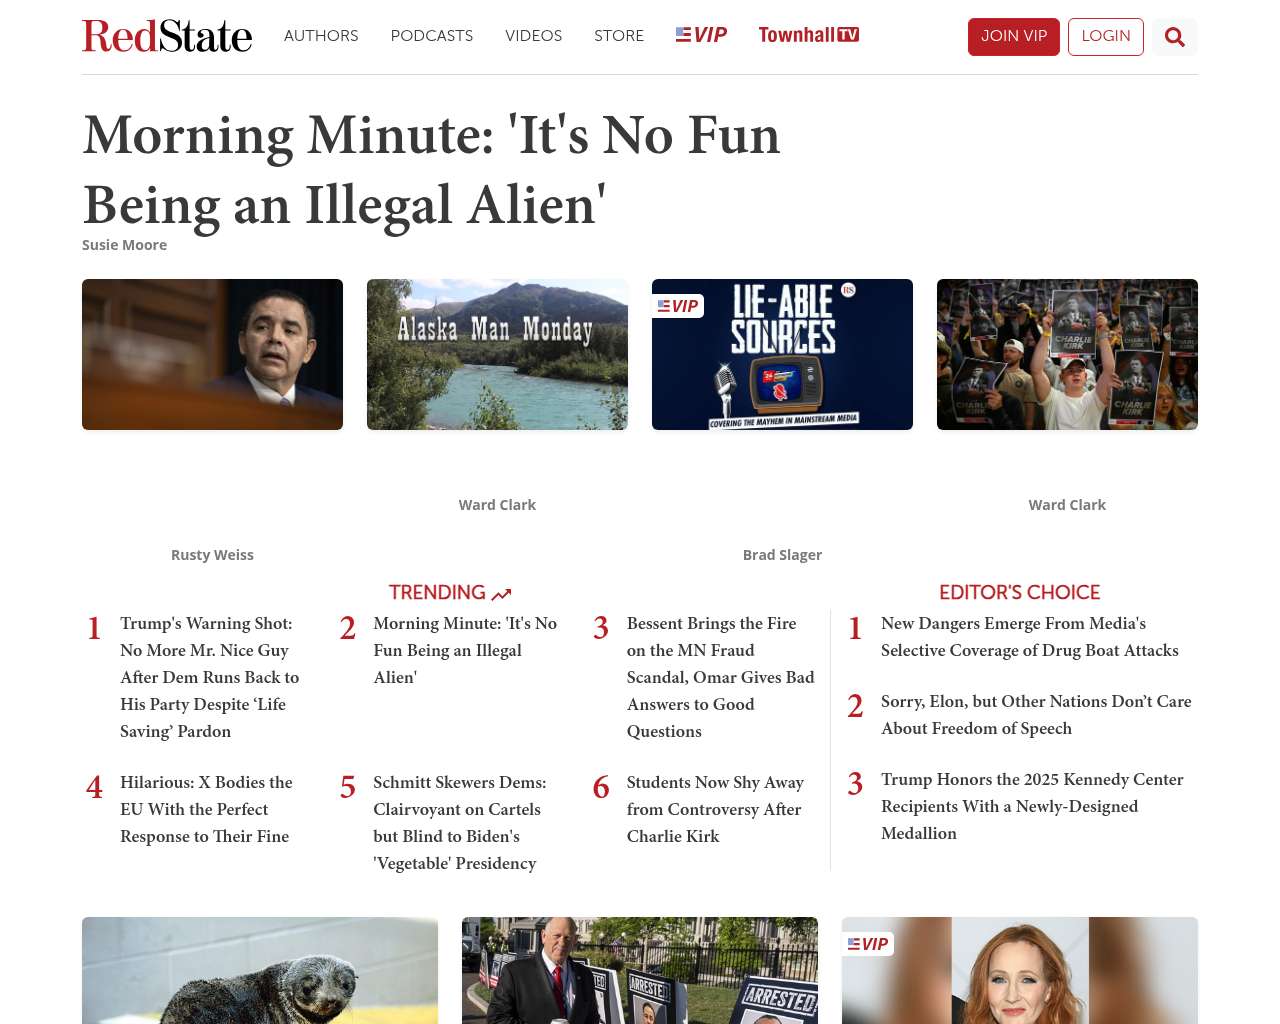Open 'Schmitt Skewers Dems' trending story
1280x1024 pixels.
coord(460,822)
